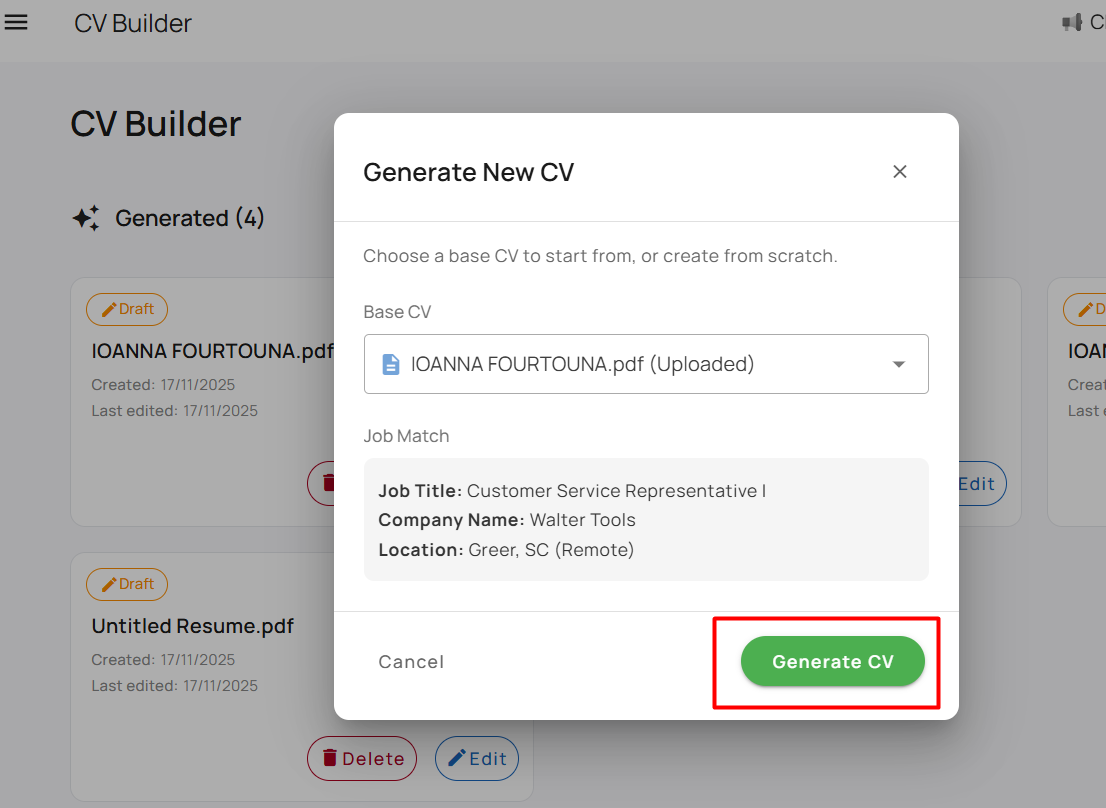The height and width of the screenshot is (808, 1106).
Task: Close the Generate New CV dialog
Action: click(x=899, y=172)
